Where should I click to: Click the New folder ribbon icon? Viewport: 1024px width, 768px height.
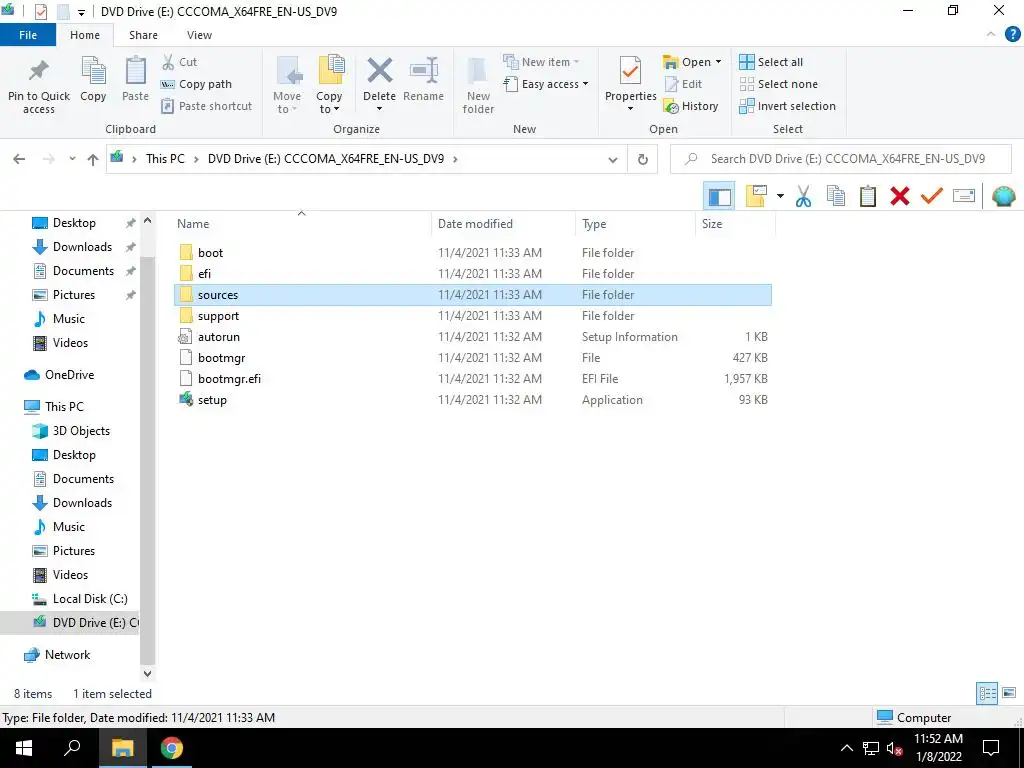478,72
